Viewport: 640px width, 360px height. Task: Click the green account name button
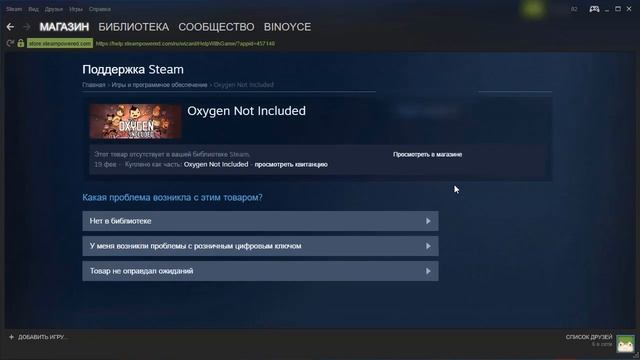pos(533,9)
